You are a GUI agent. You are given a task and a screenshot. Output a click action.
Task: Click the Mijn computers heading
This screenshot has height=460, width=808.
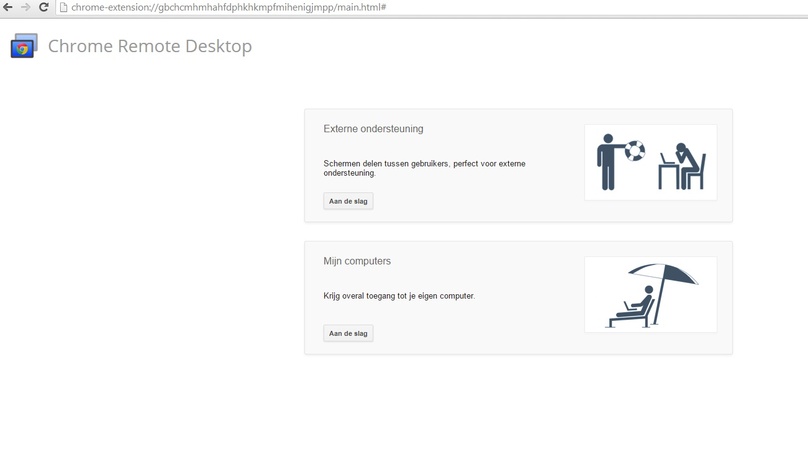pos(357,261)
